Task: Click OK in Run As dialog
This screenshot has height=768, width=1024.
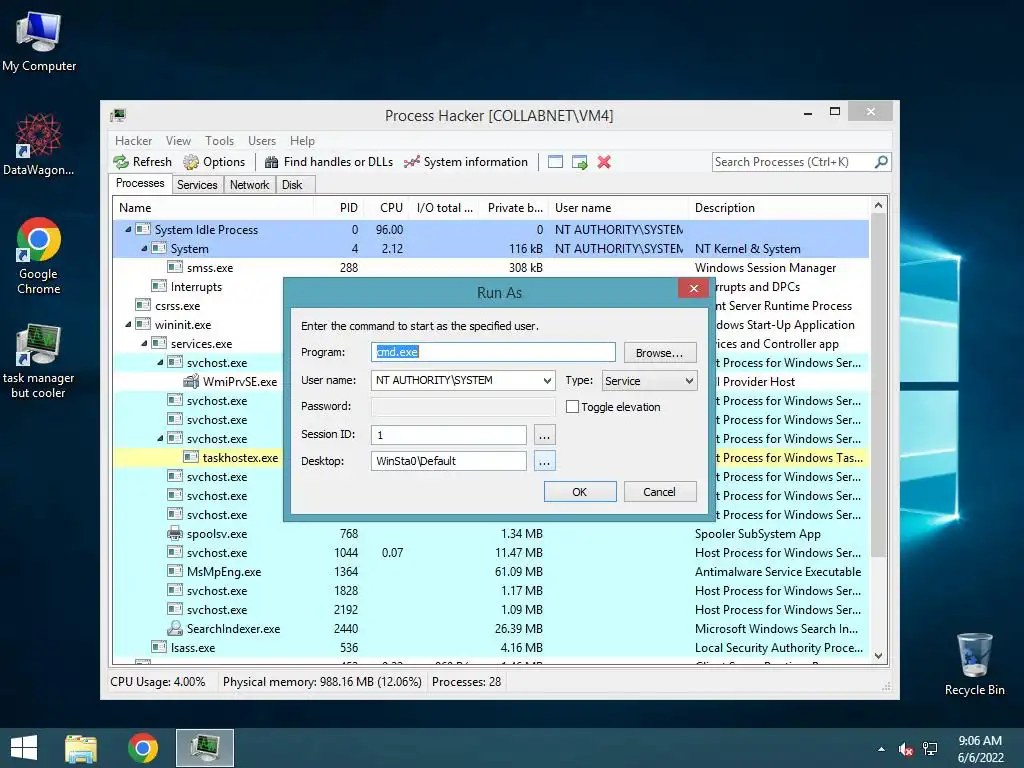Action: point(580,492)
